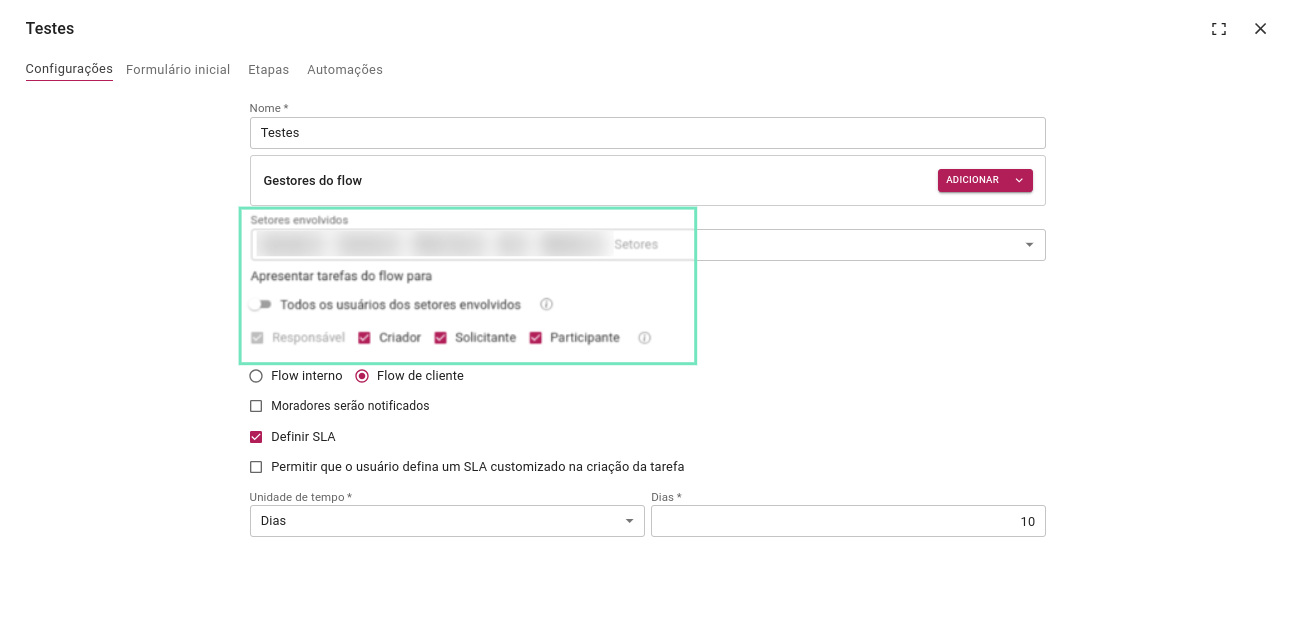
Task: Go to the Etapas tab
Action: (268, 70)
